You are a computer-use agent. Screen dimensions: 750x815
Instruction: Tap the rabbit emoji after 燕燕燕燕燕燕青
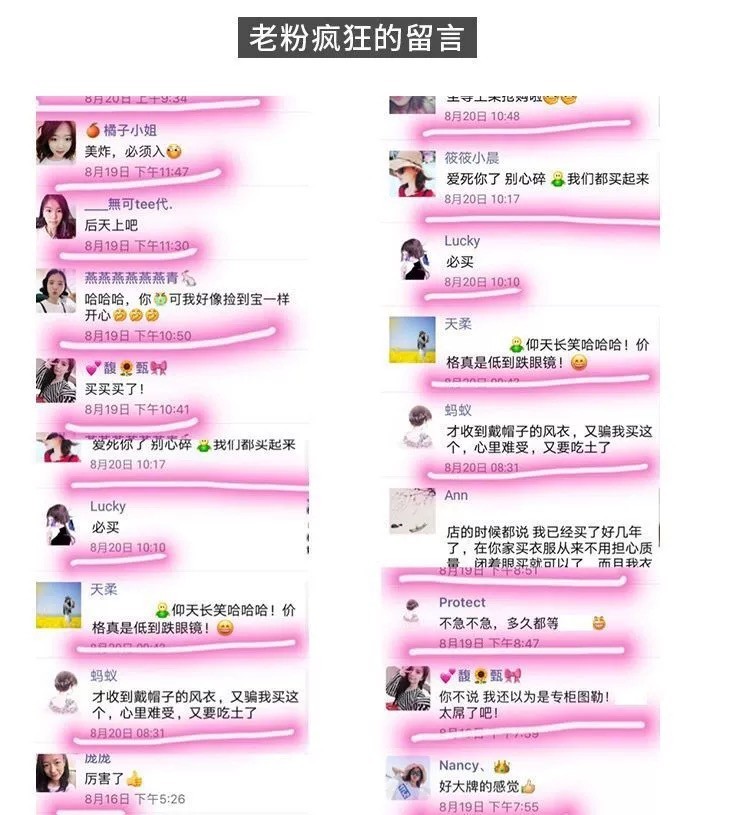point(189,279)
